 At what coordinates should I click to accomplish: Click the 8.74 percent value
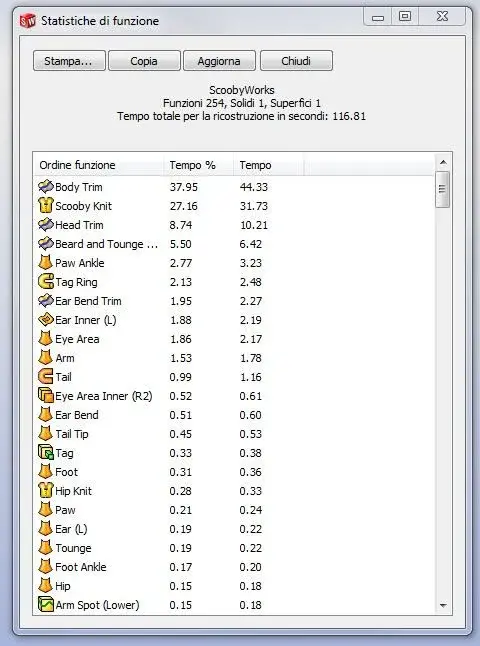pos(181,225)
